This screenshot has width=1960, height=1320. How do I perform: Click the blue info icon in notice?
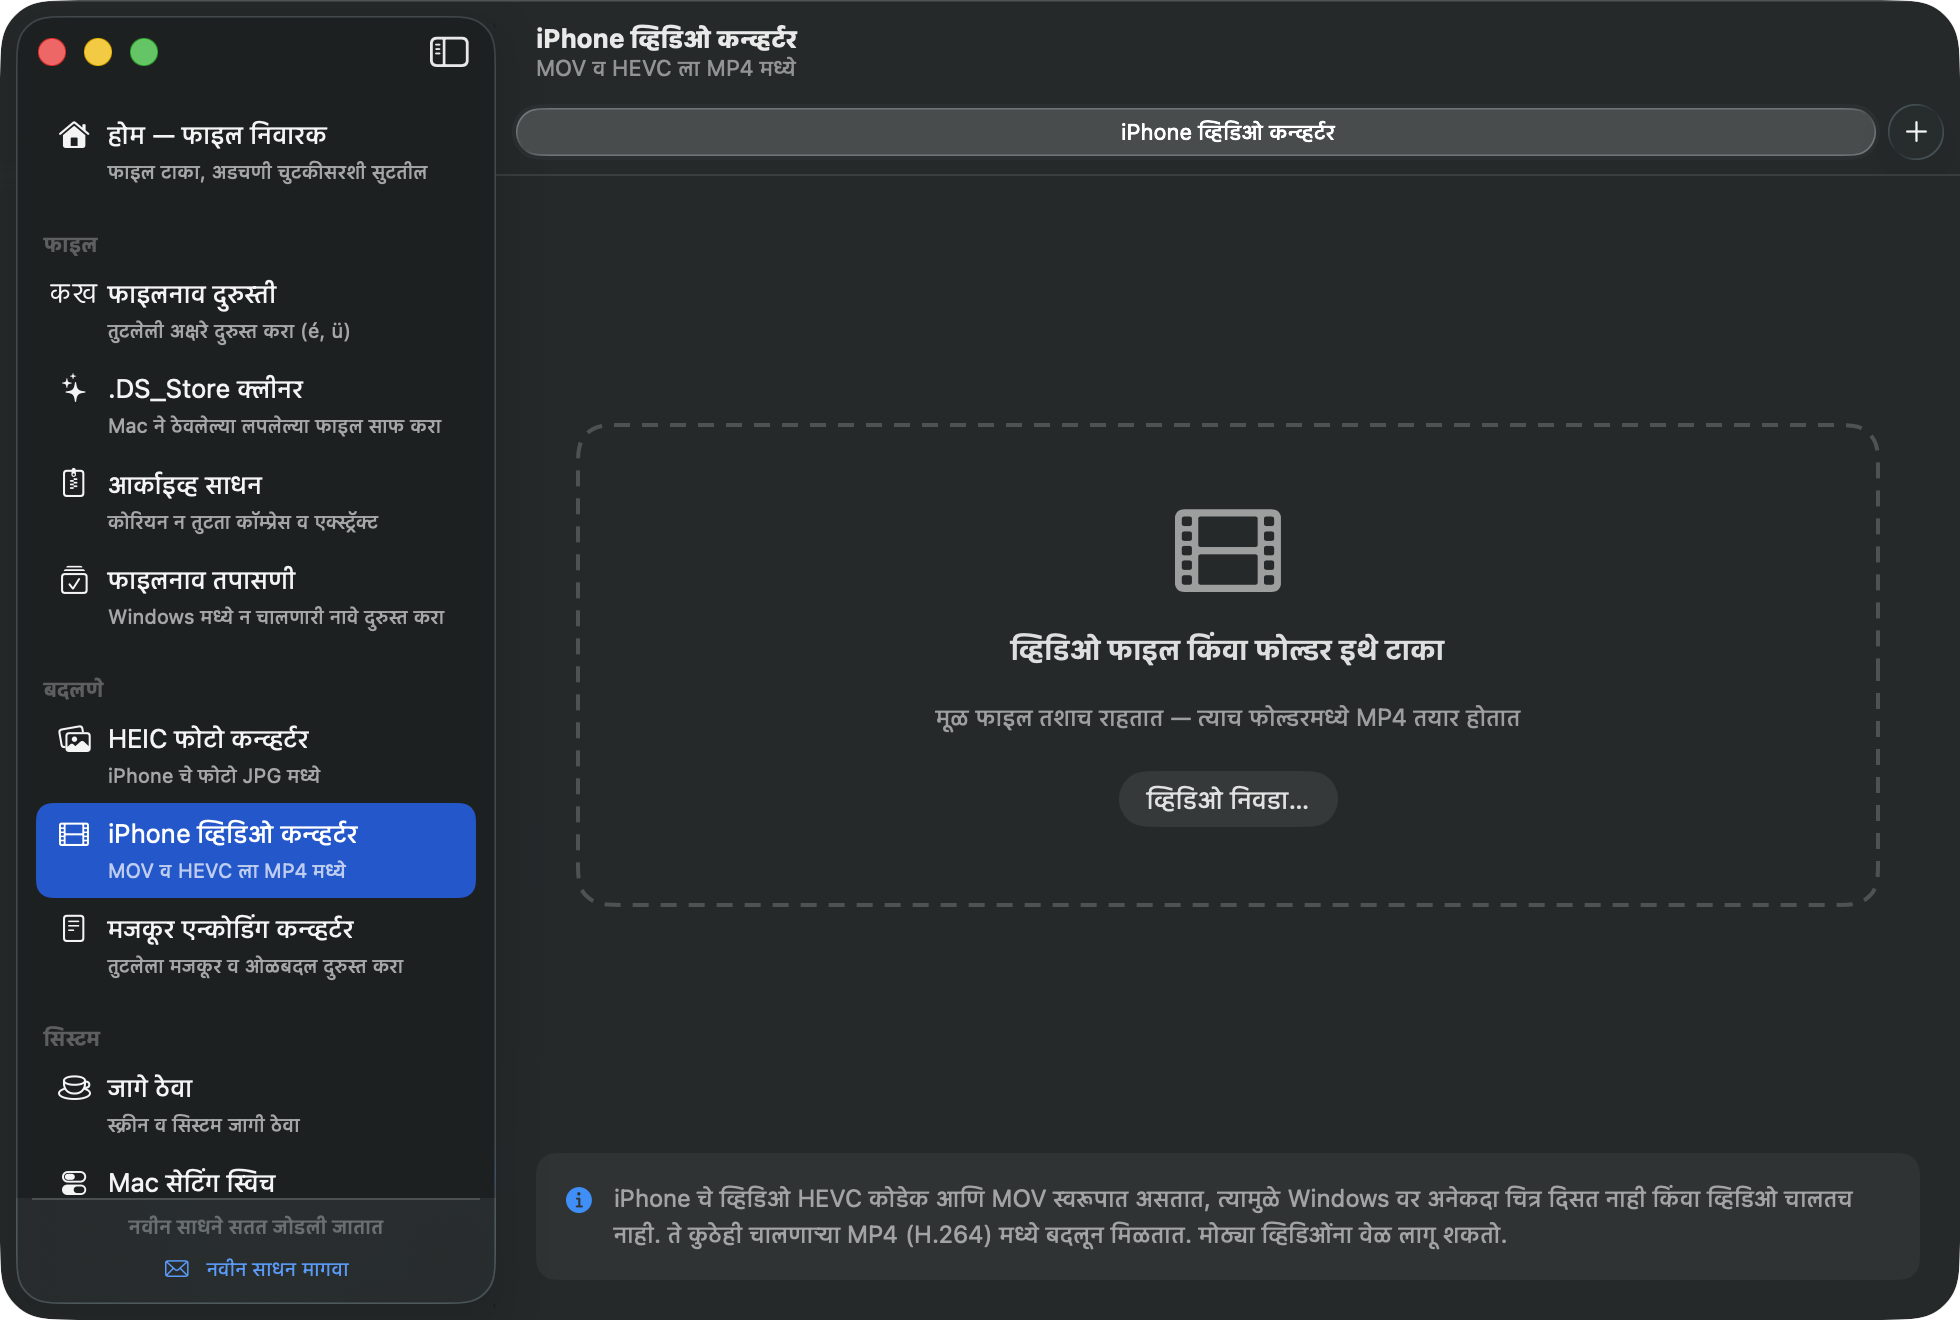click(x=579, y=1199)
